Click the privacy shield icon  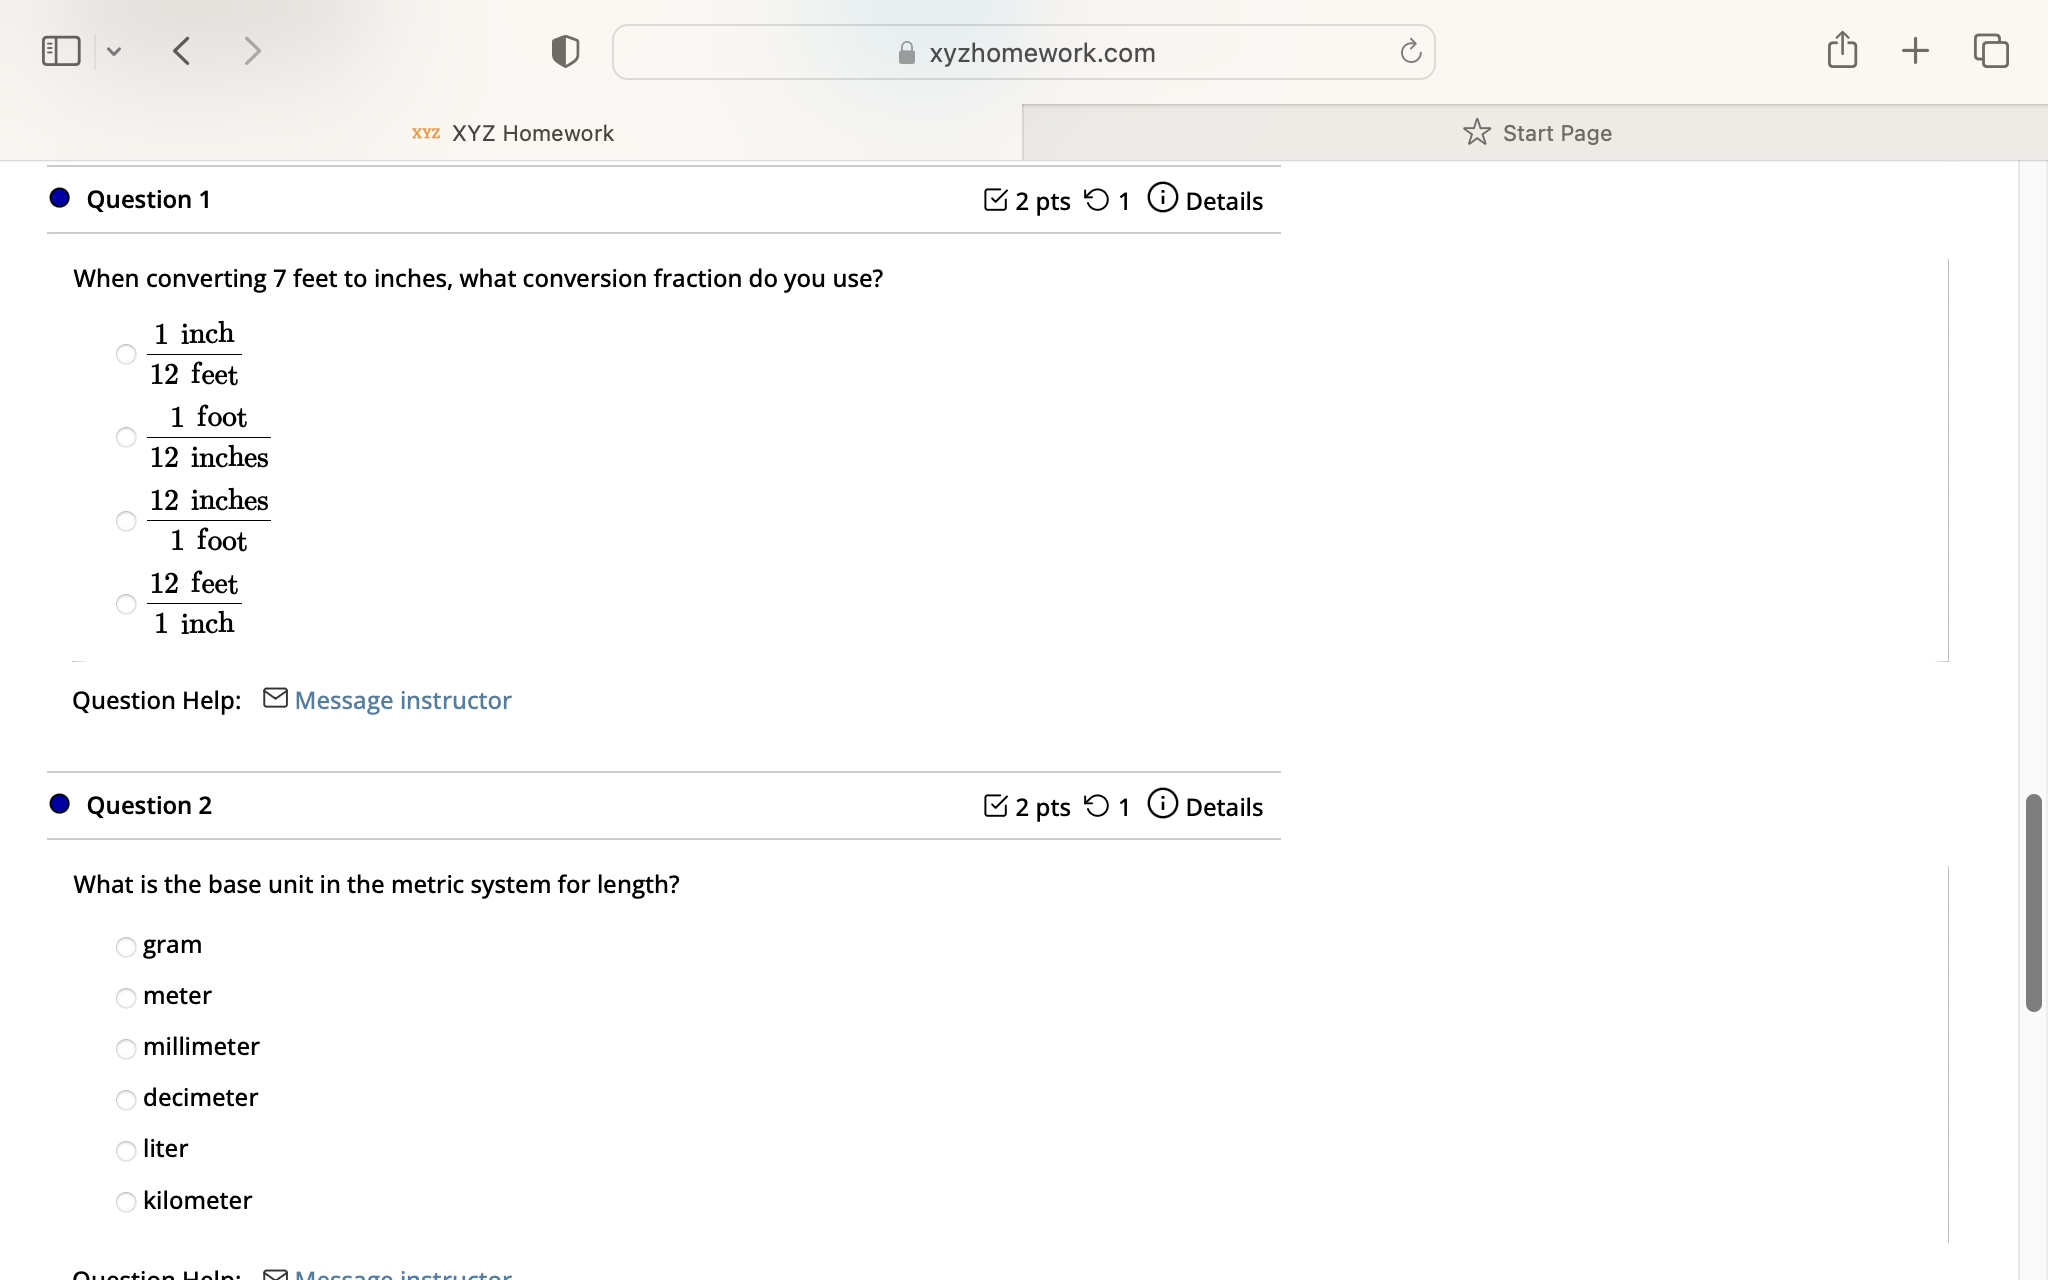coord(565,51)
